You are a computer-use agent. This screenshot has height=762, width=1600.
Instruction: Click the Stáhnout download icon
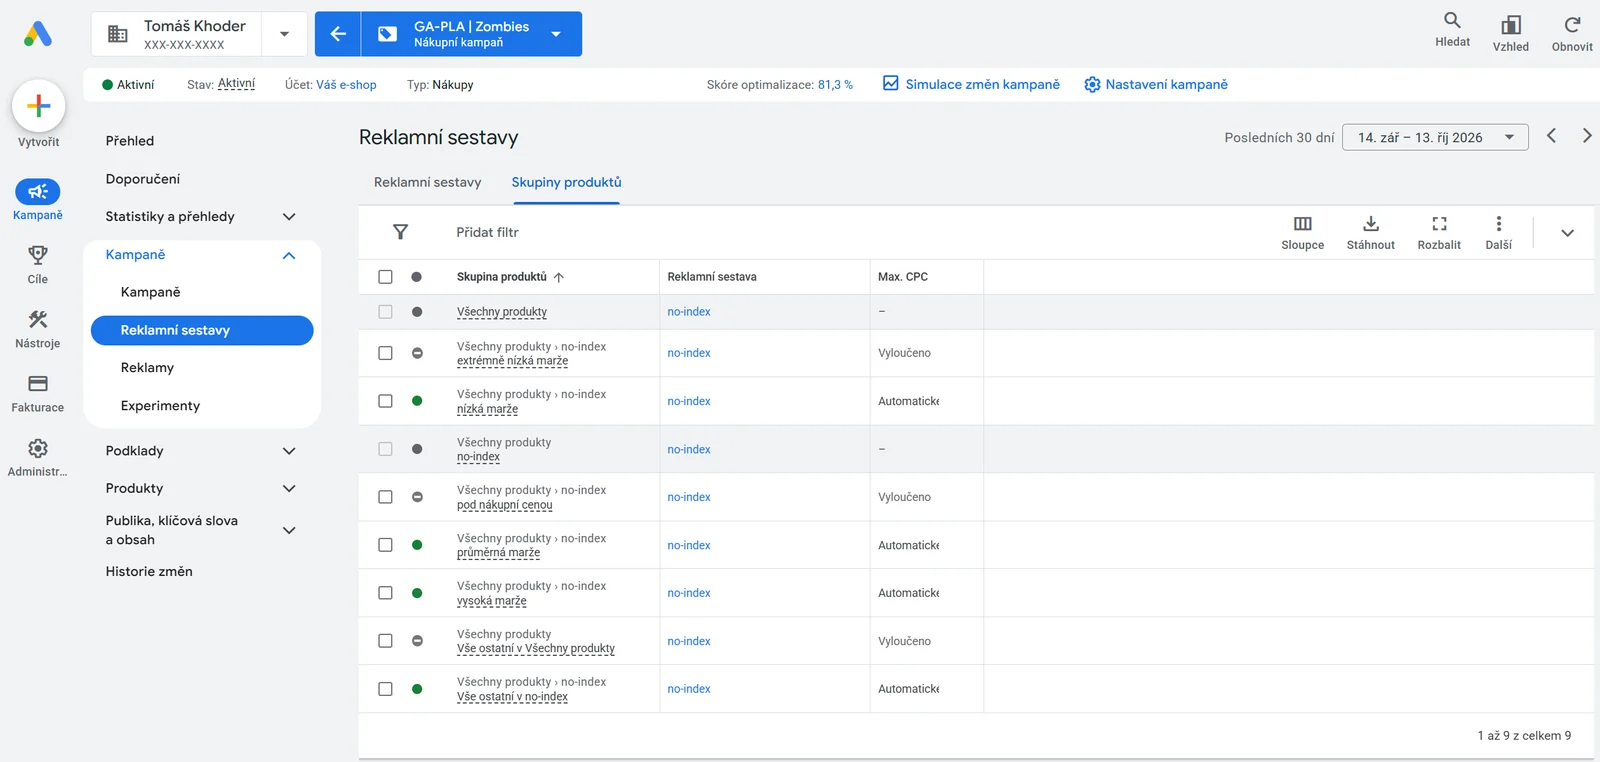coord(1371,224)
